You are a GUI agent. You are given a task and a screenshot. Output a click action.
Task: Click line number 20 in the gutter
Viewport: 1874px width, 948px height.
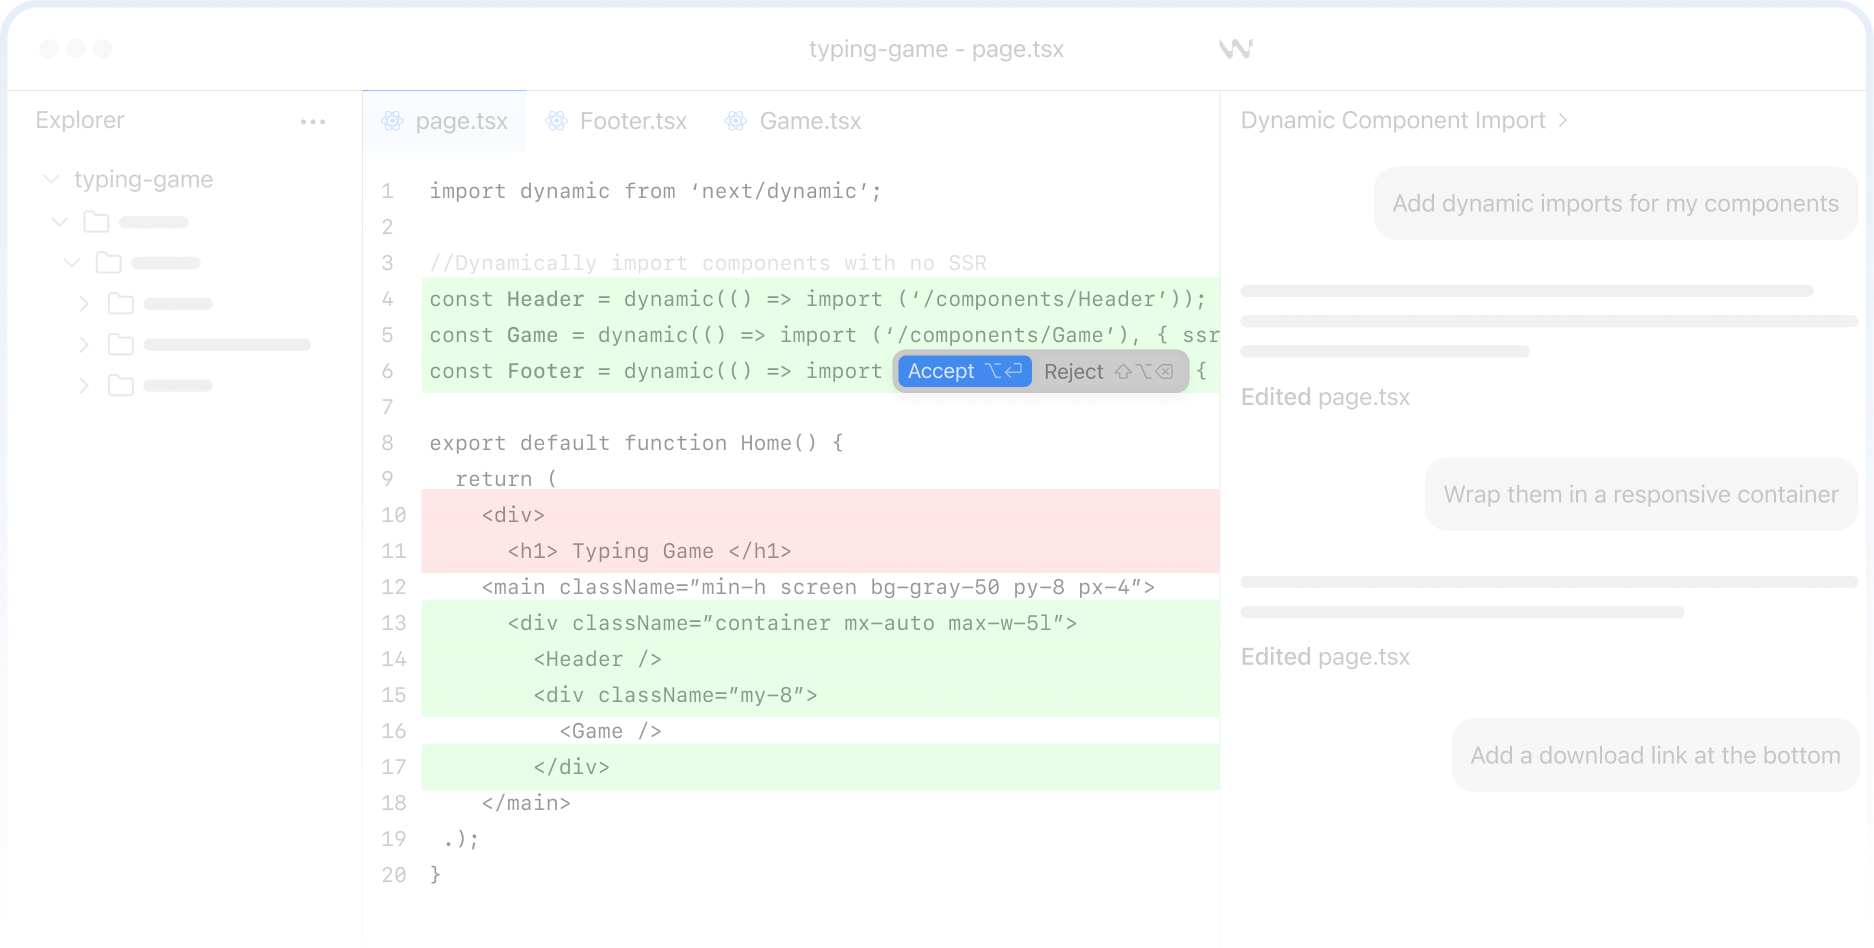pos(393,875)
